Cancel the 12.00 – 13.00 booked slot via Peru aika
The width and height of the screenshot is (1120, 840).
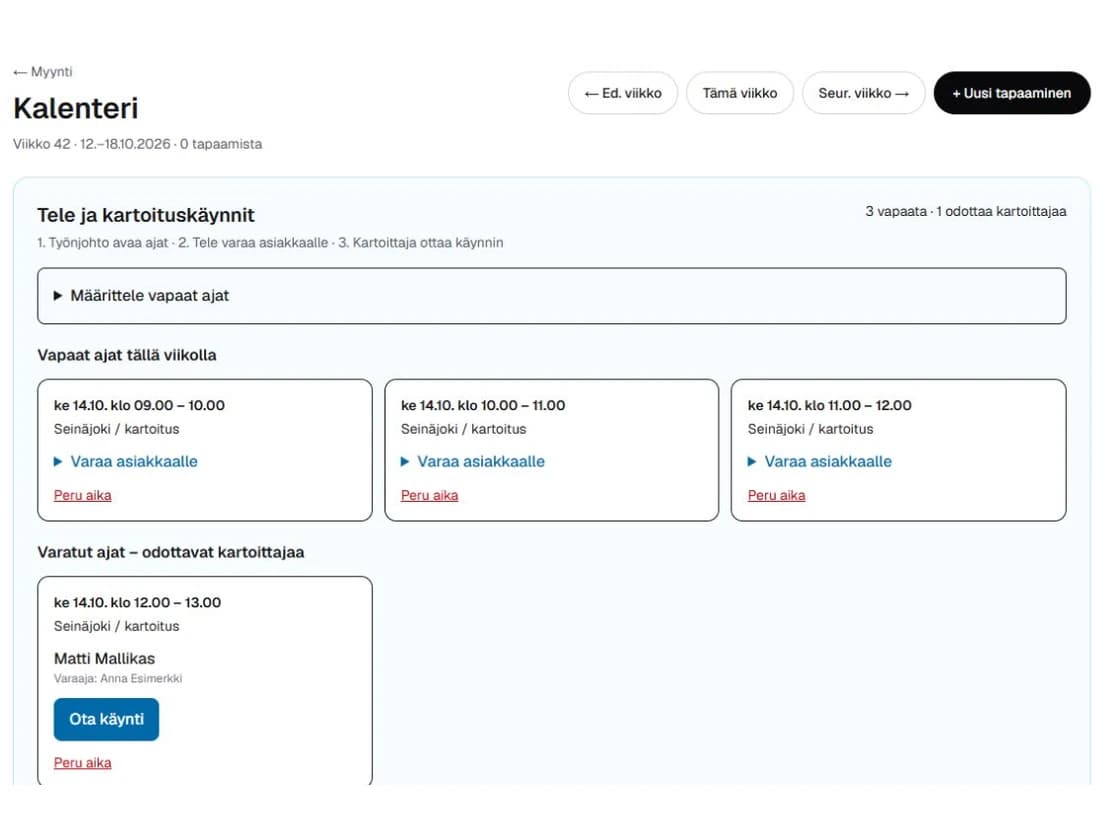pyautogui.click(x=83, y=762)
